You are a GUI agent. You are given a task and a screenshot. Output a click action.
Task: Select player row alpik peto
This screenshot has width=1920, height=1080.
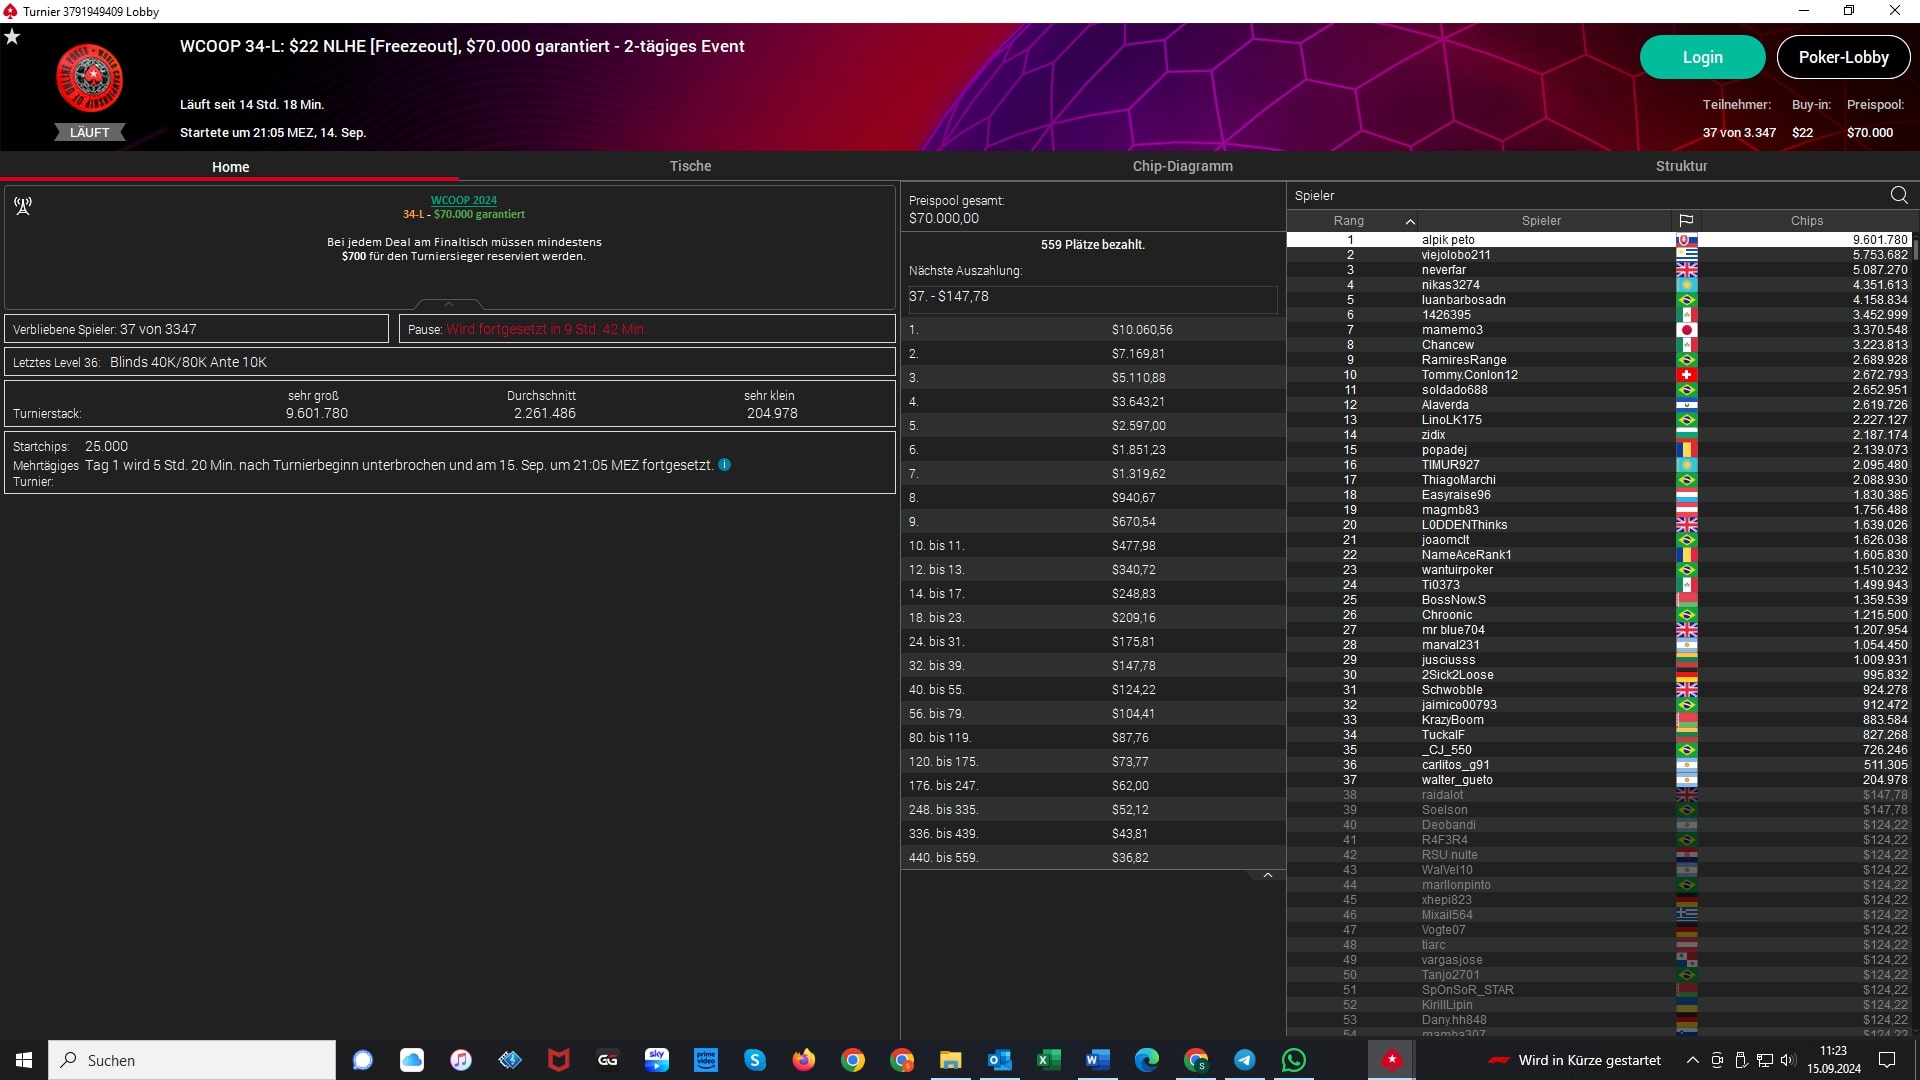click(1448, 240)
